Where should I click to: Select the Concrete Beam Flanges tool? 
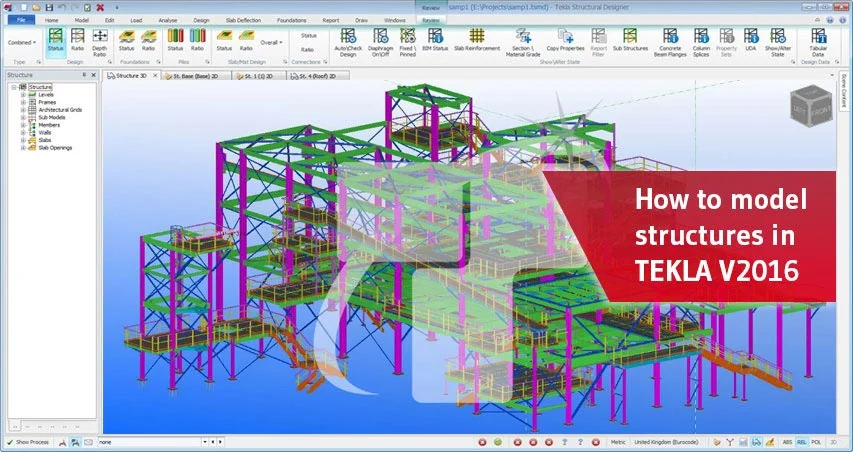coord(670,42)
